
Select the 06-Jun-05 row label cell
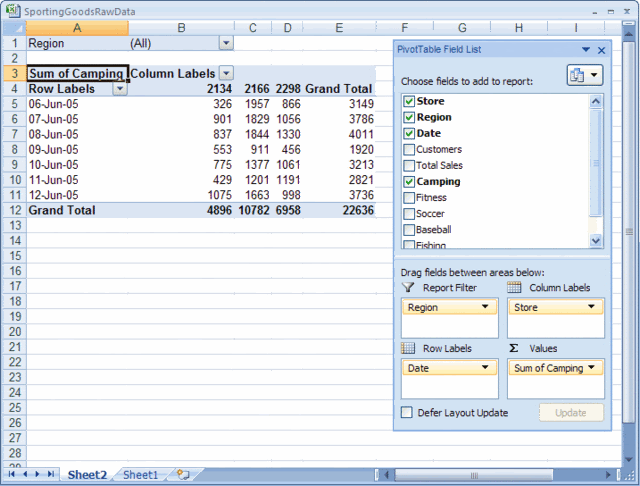point(77,104)
